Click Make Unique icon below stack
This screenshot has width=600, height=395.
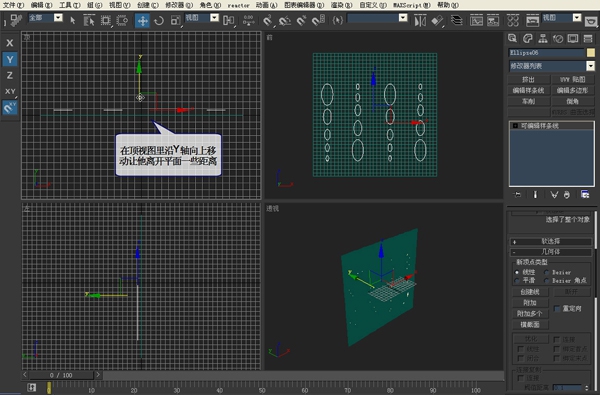pyautogui.click(x=554, y=195)
